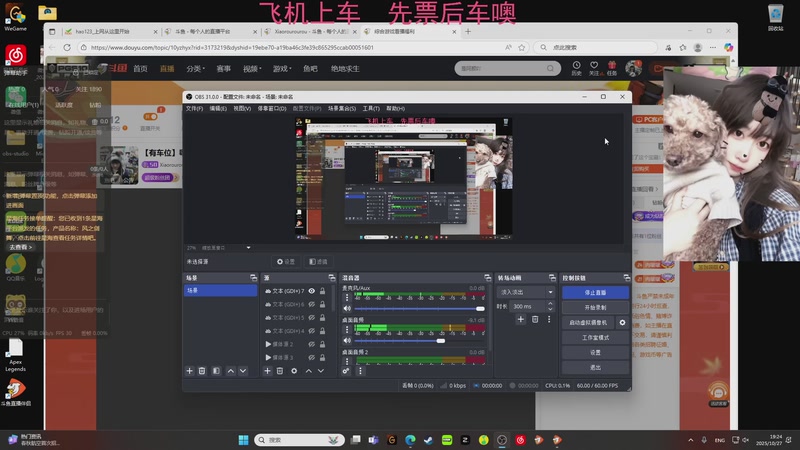Open advanced audio properties gears icon

coord(346,371)
